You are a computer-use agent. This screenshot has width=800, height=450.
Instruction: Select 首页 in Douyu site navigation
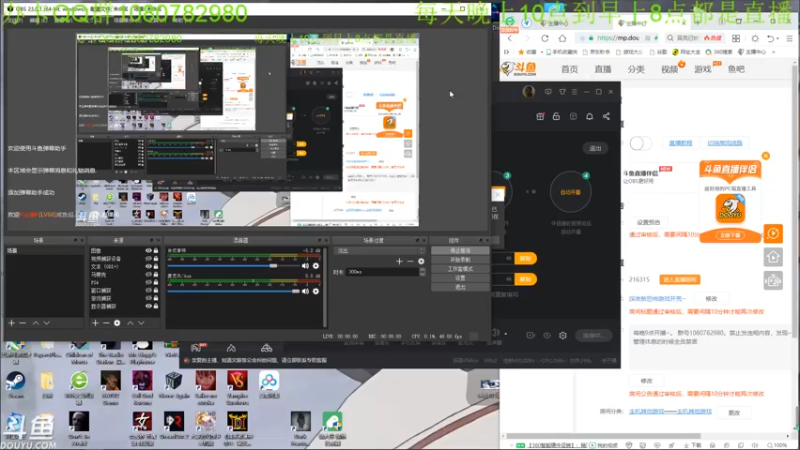click(569, 69)
